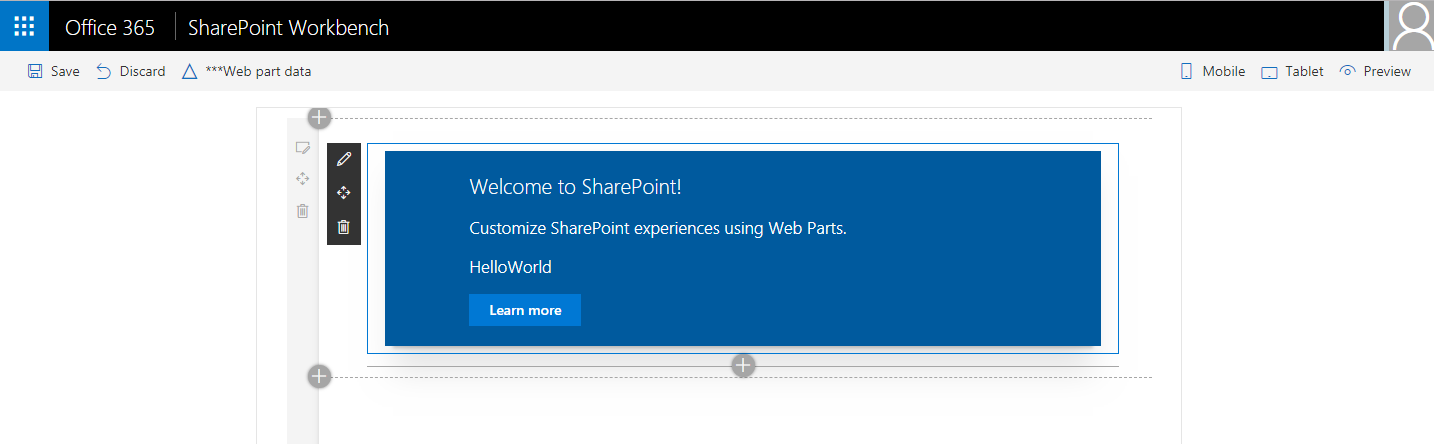The image size is (1434, 444).
Task: Select the move web part icon
Action: (344, 193)
